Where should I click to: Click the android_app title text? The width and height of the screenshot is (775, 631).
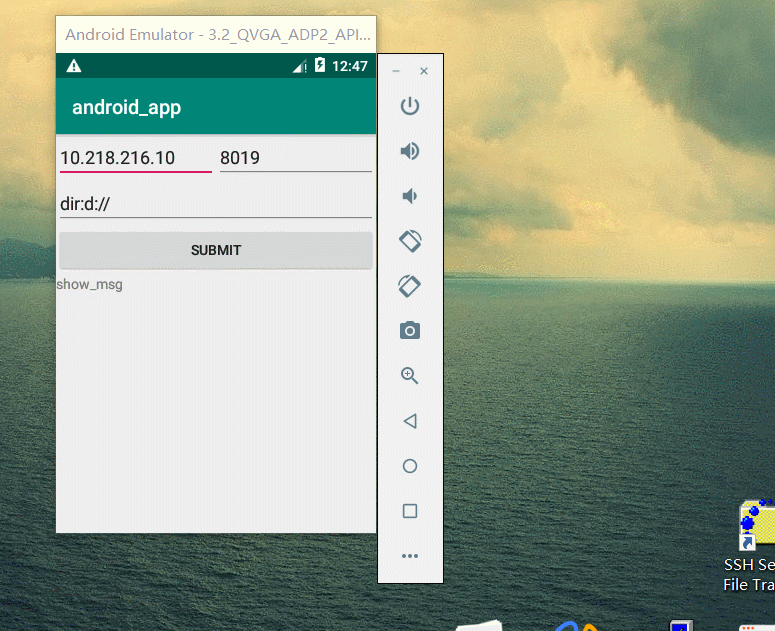point(127,107)
